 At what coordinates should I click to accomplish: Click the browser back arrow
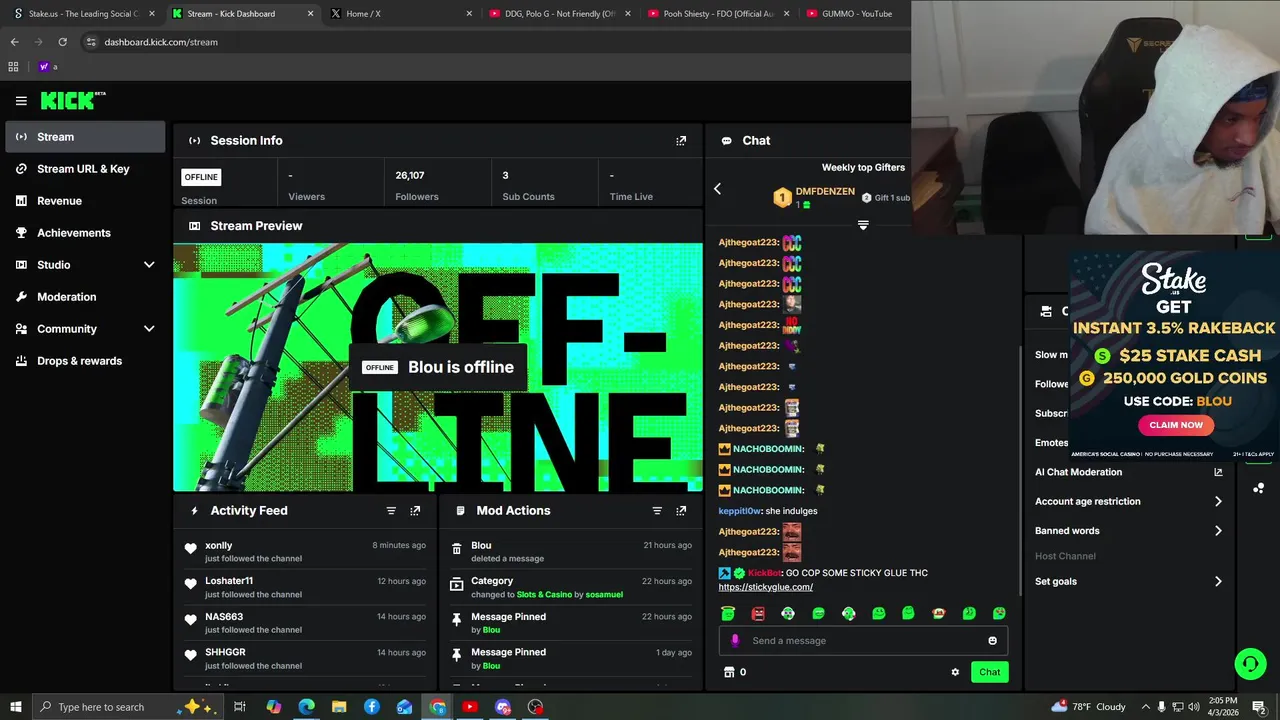[14, 42]
